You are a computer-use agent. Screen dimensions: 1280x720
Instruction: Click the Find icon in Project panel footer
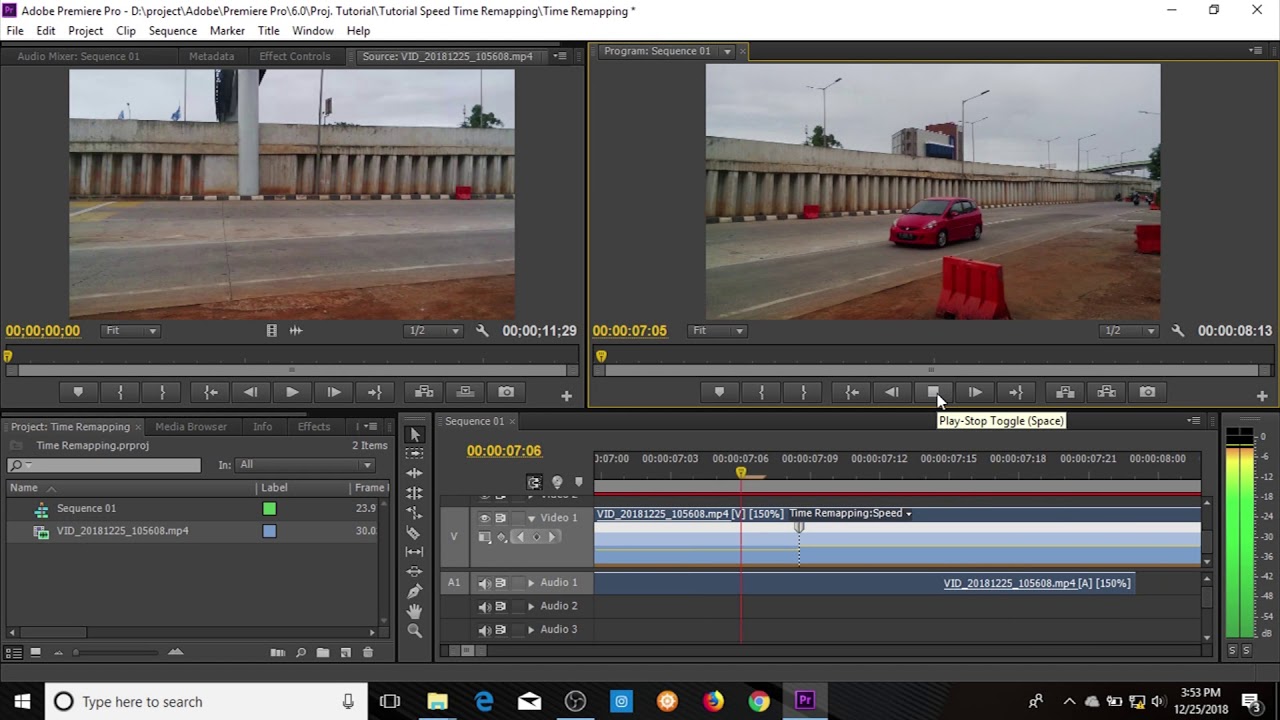tap(300, 653)
